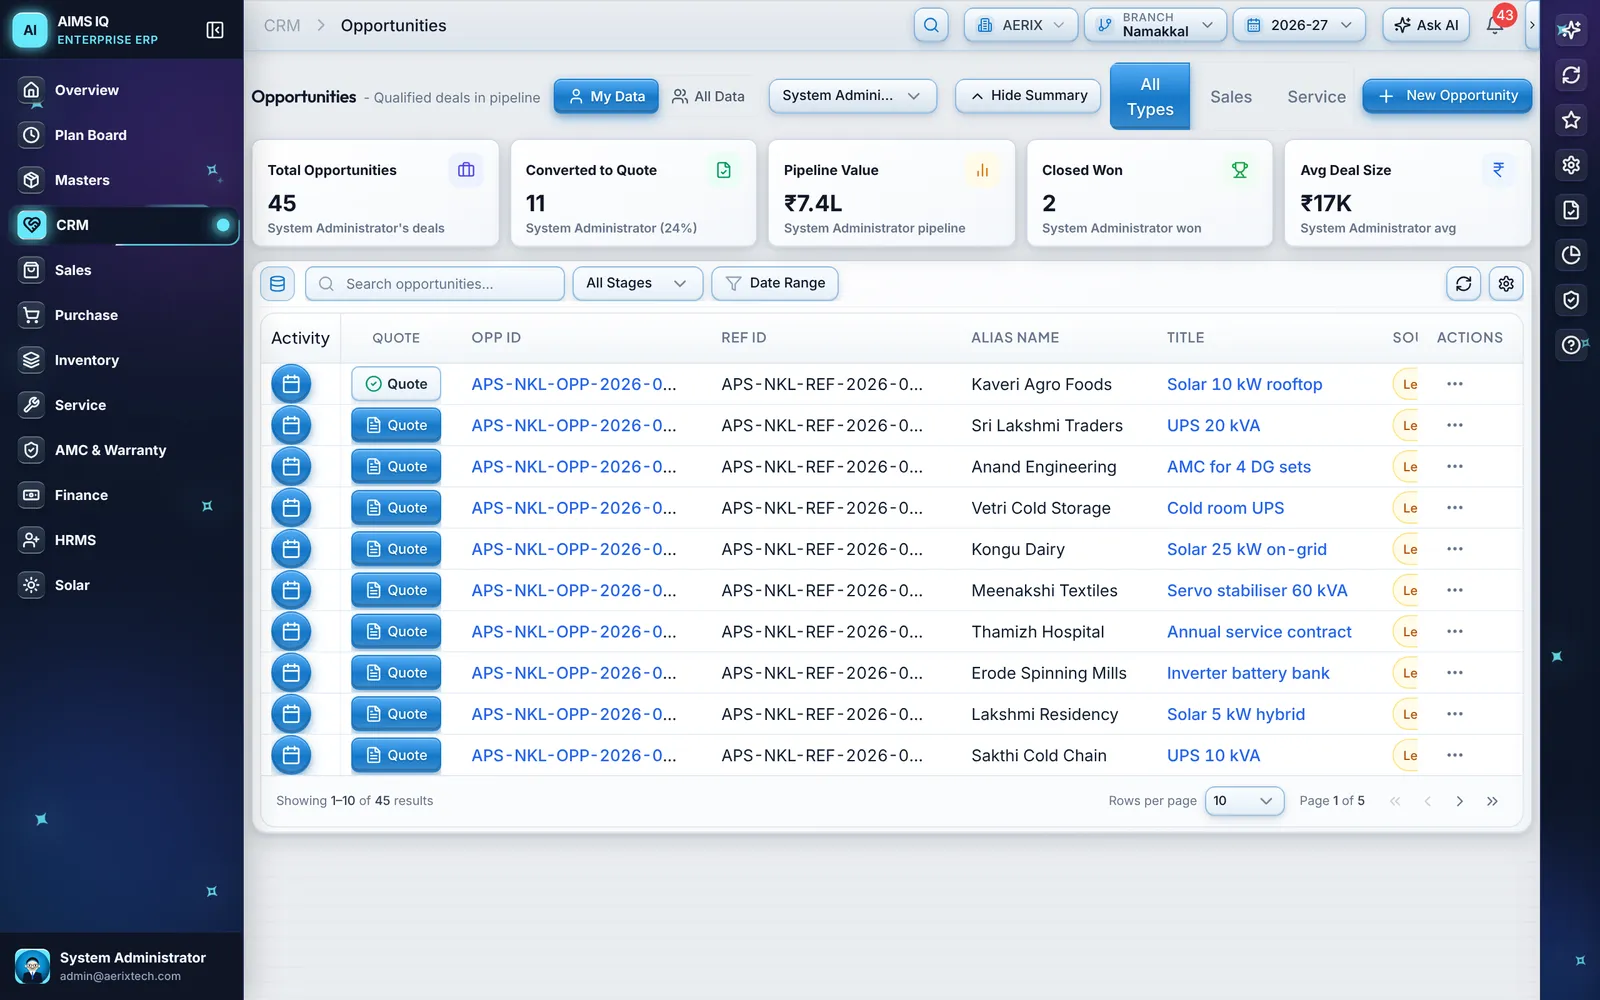
Task: Open the help icon in right rail
Action: (x=1571, y=345)
